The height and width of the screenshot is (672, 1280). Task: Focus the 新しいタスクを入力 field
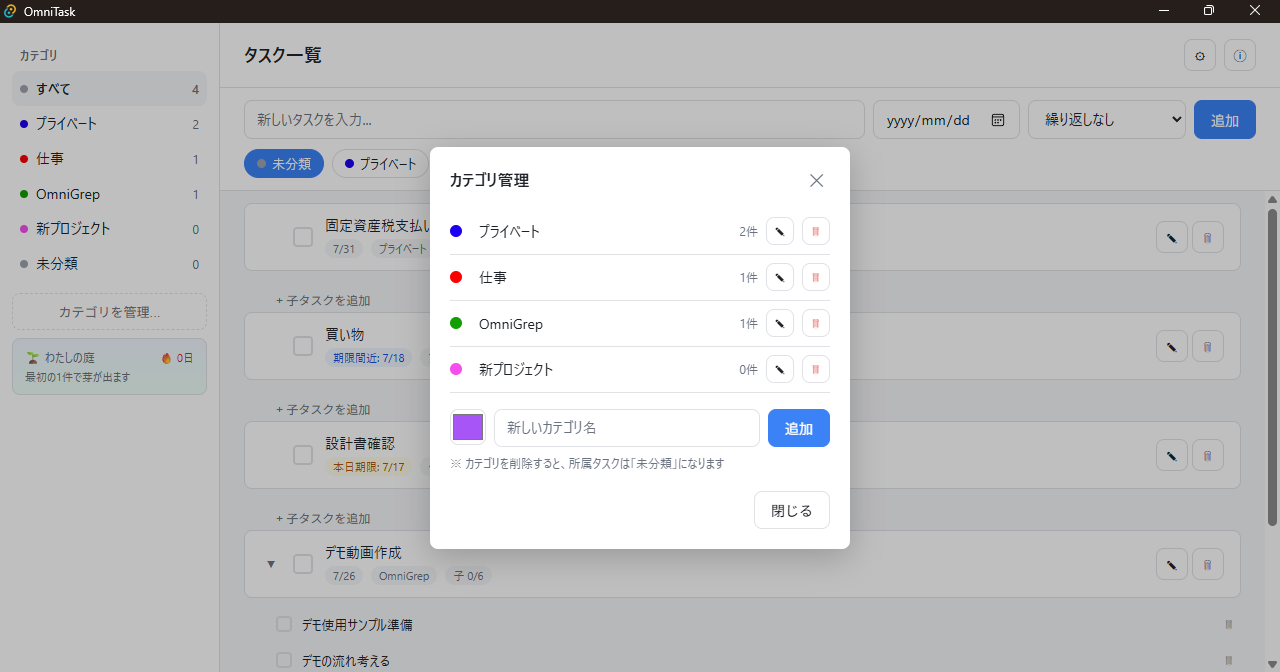coord(554,119)
